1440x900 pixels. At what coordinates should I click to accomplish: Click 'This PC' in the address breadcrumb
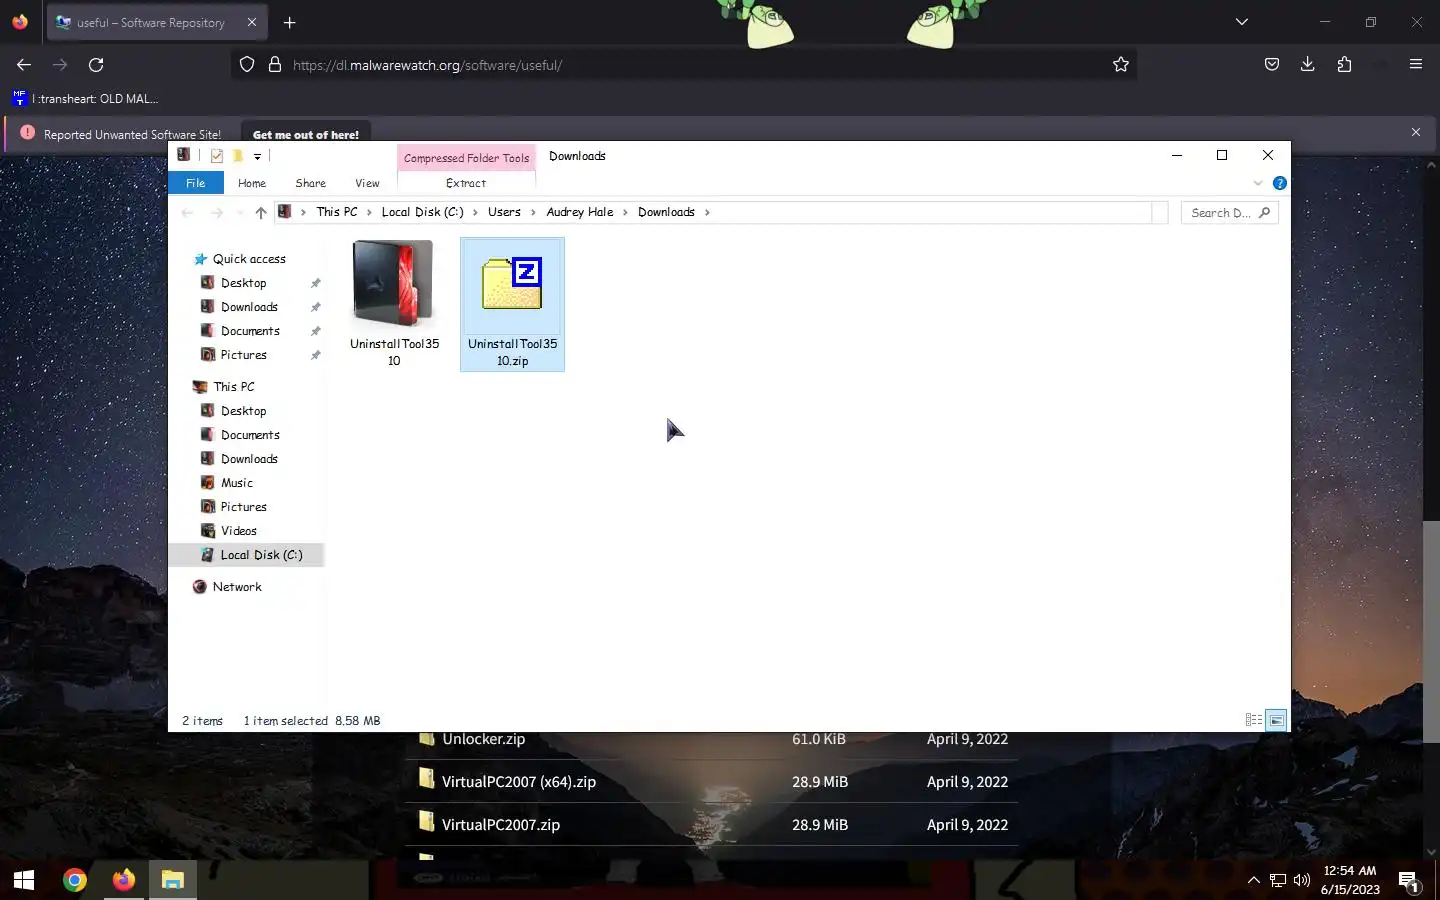click(337, 212)
